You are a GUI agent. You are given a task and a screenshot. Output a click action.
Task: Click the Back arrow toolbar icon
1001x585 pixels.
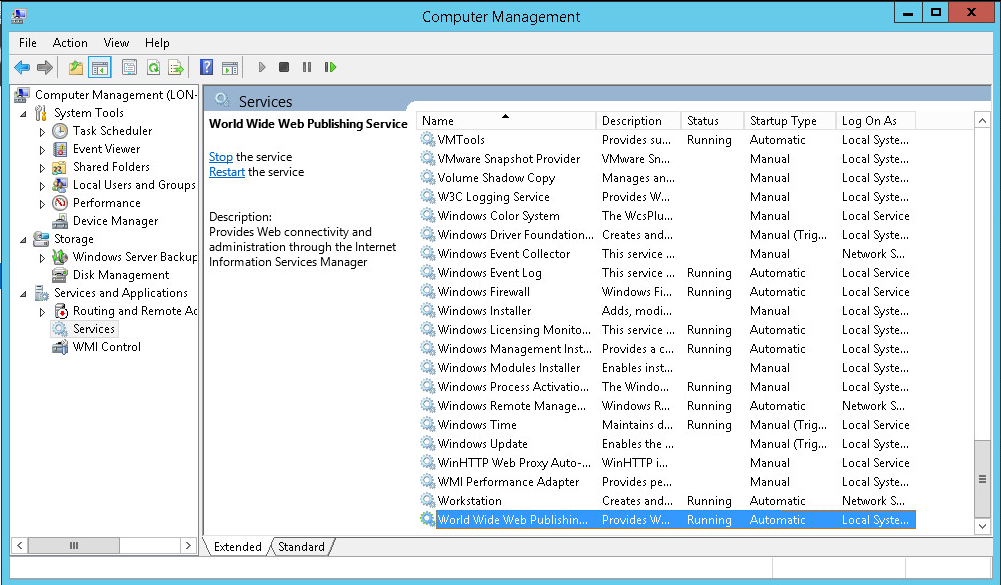pos(22,67)
